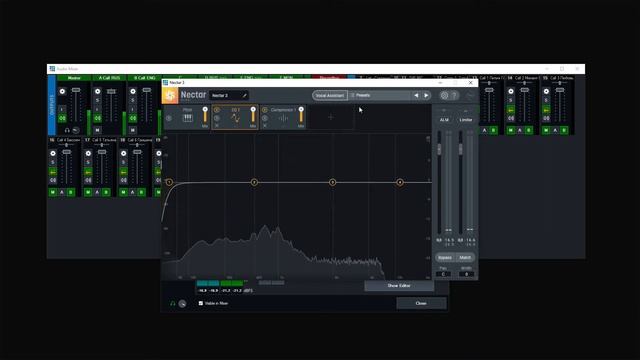Click the Pan value field in Nectar

[443, 274]
